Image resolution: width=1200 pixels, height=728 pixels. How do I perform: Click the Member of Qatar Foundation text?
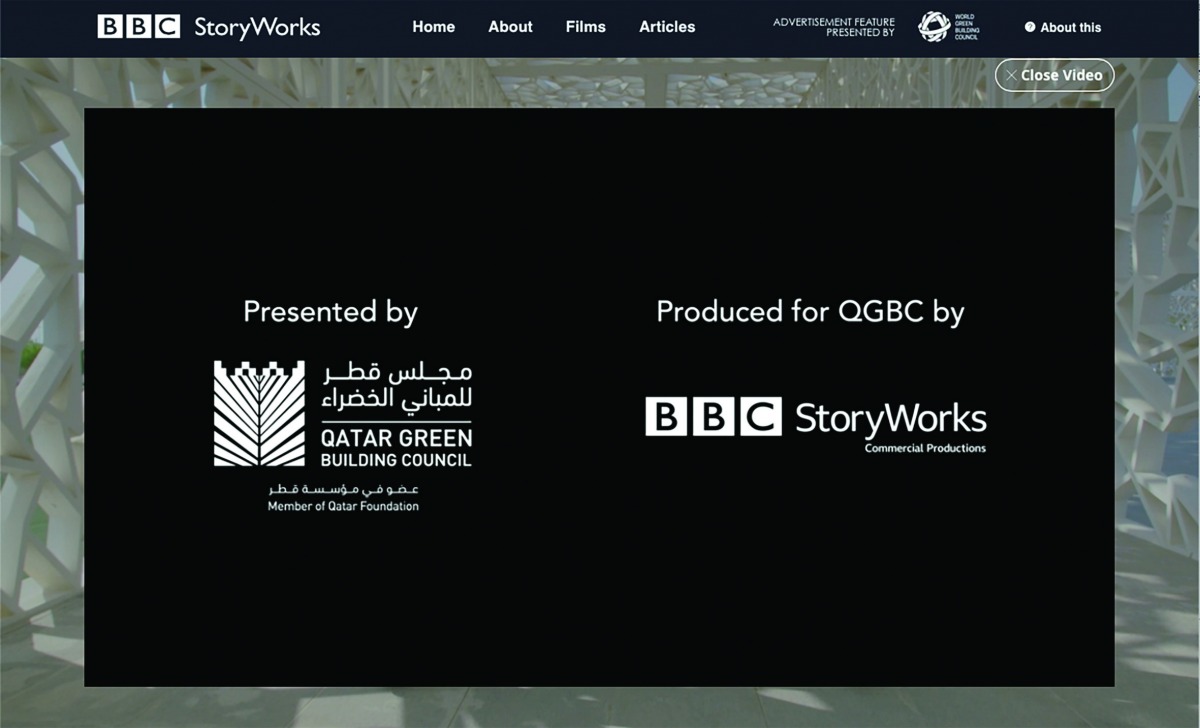(343, 507)
